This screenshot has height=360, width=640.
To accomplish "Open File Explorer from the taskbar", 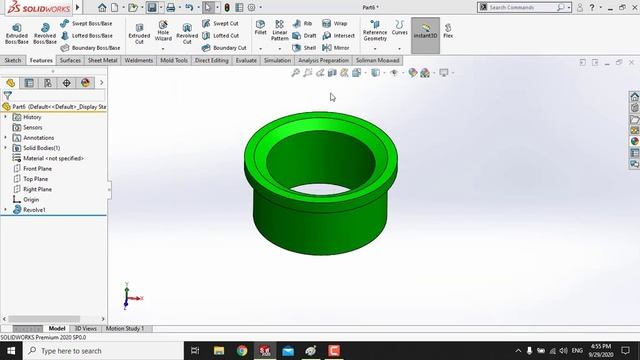I will coord(219,351).
